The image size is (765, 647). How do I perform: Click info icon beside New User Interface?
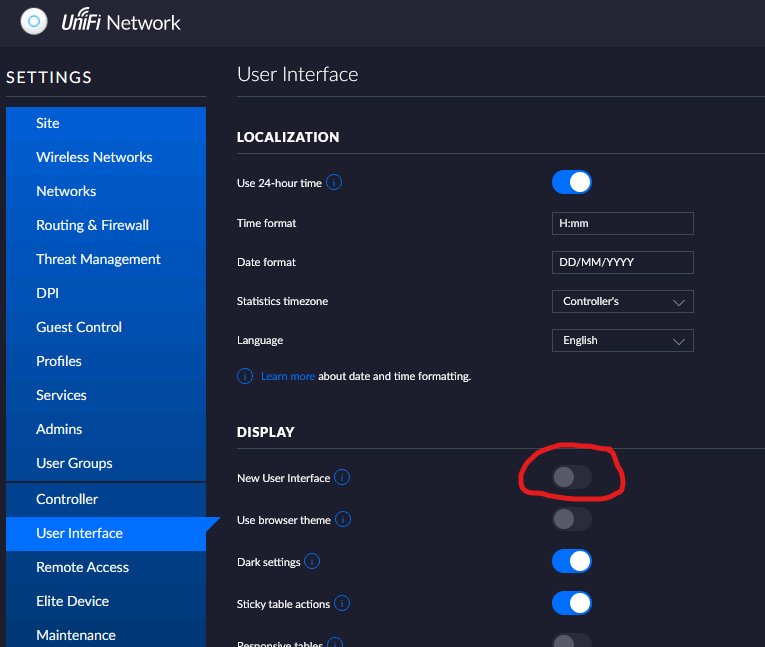tap(342, 478)
